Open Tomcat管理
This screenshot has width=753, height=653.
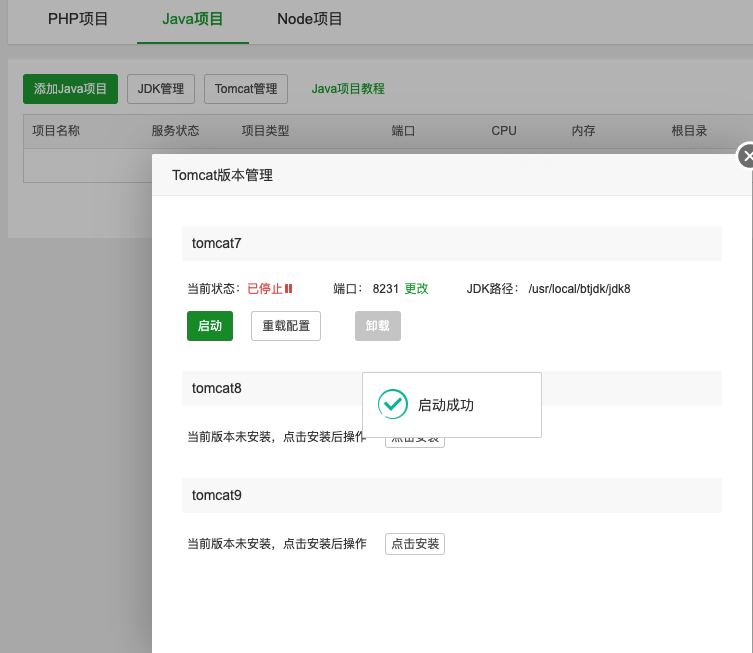(x=246, y=89)
